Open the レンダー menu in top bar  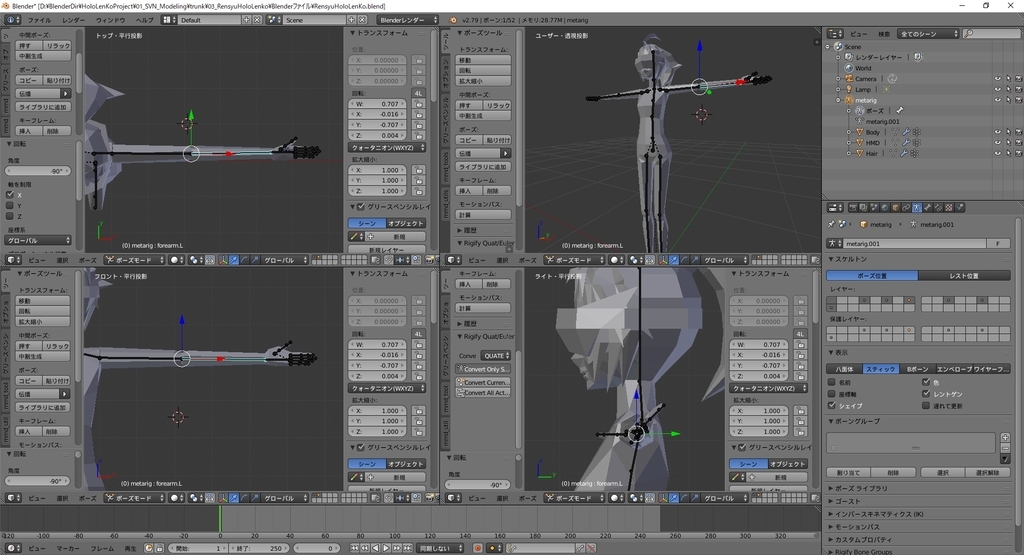coord(74,20)
